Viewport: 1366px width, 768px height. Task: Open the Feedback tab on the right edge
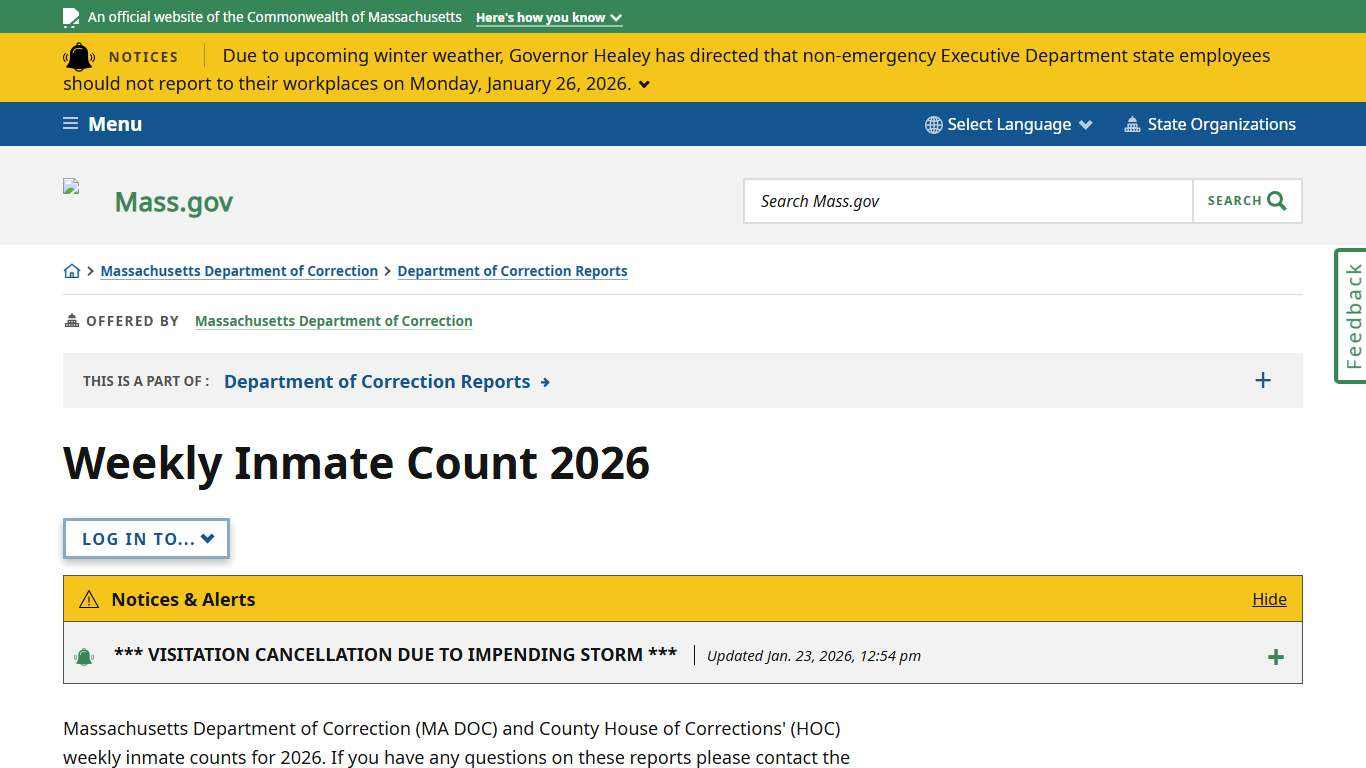[x=1350, y=315]
